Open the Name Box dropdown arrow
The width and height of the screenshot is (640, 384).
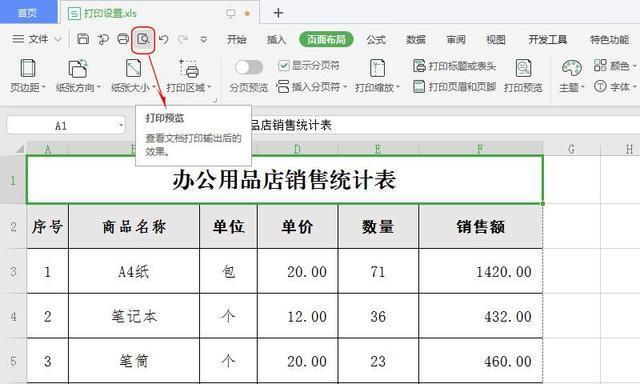click(121, 126)
